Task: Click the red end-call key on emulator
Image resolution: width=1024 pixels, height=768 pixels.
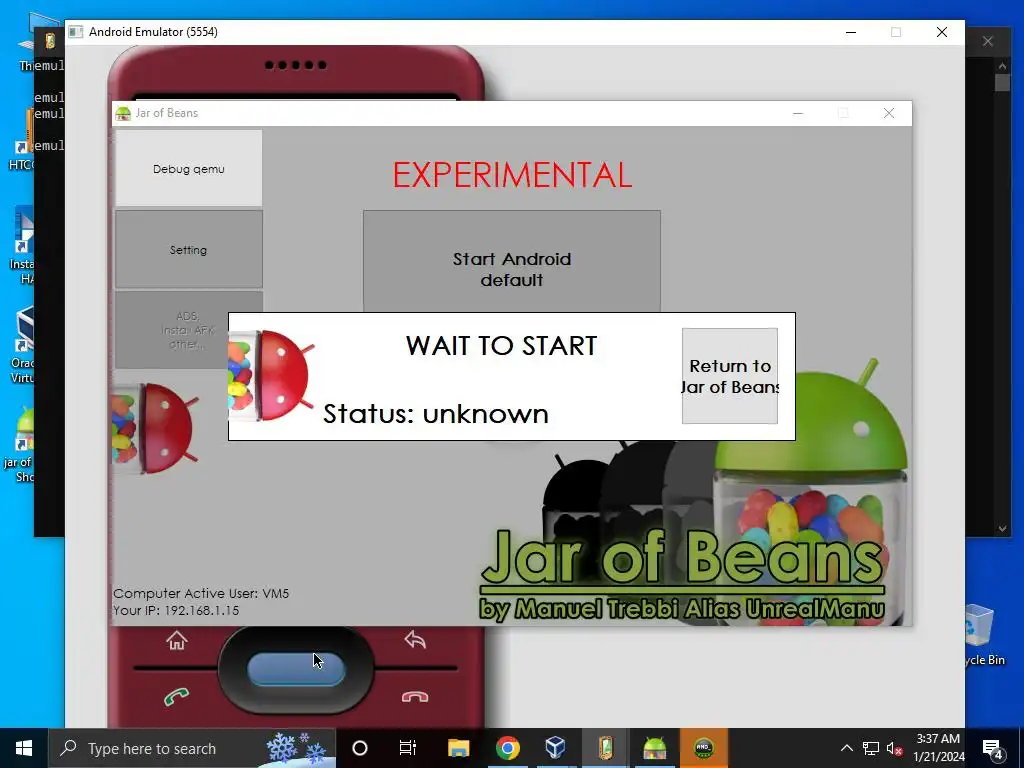Action: click(415, 697)
